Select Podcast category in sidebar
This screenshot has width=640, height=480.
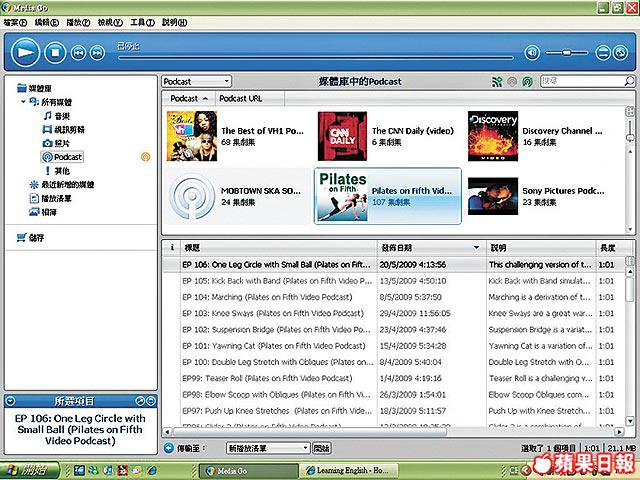(62, 157)
